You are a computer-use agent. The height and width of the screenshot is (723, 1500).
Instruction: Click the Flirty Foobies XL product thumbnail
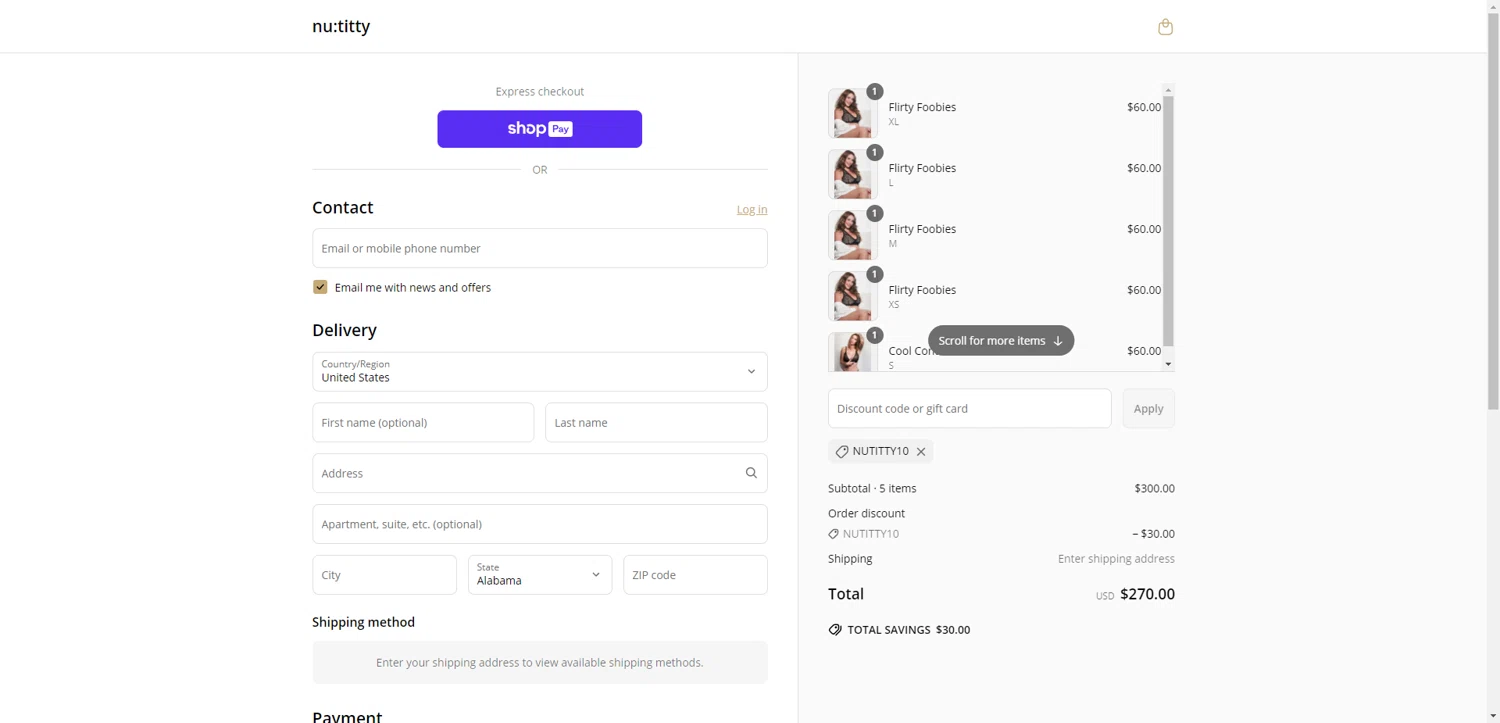point(852,113)
